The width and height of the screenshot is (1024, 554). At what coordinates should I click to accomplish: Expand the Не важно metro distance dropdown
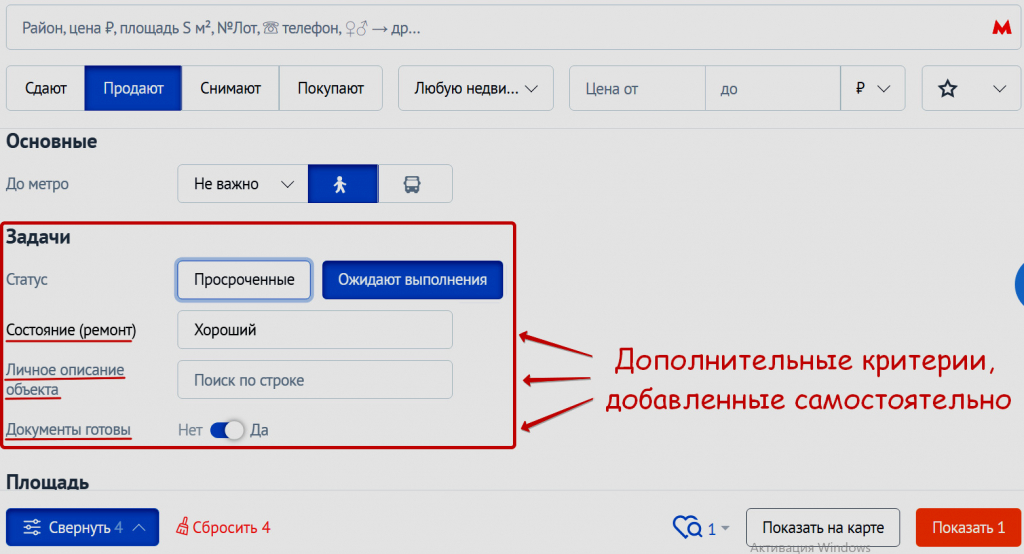tap(242, 184)
